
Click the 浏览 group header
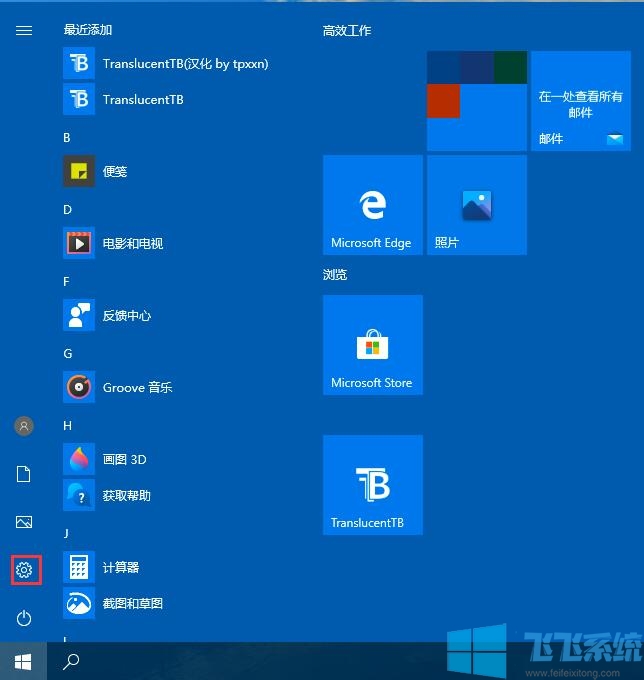[335, 274]
